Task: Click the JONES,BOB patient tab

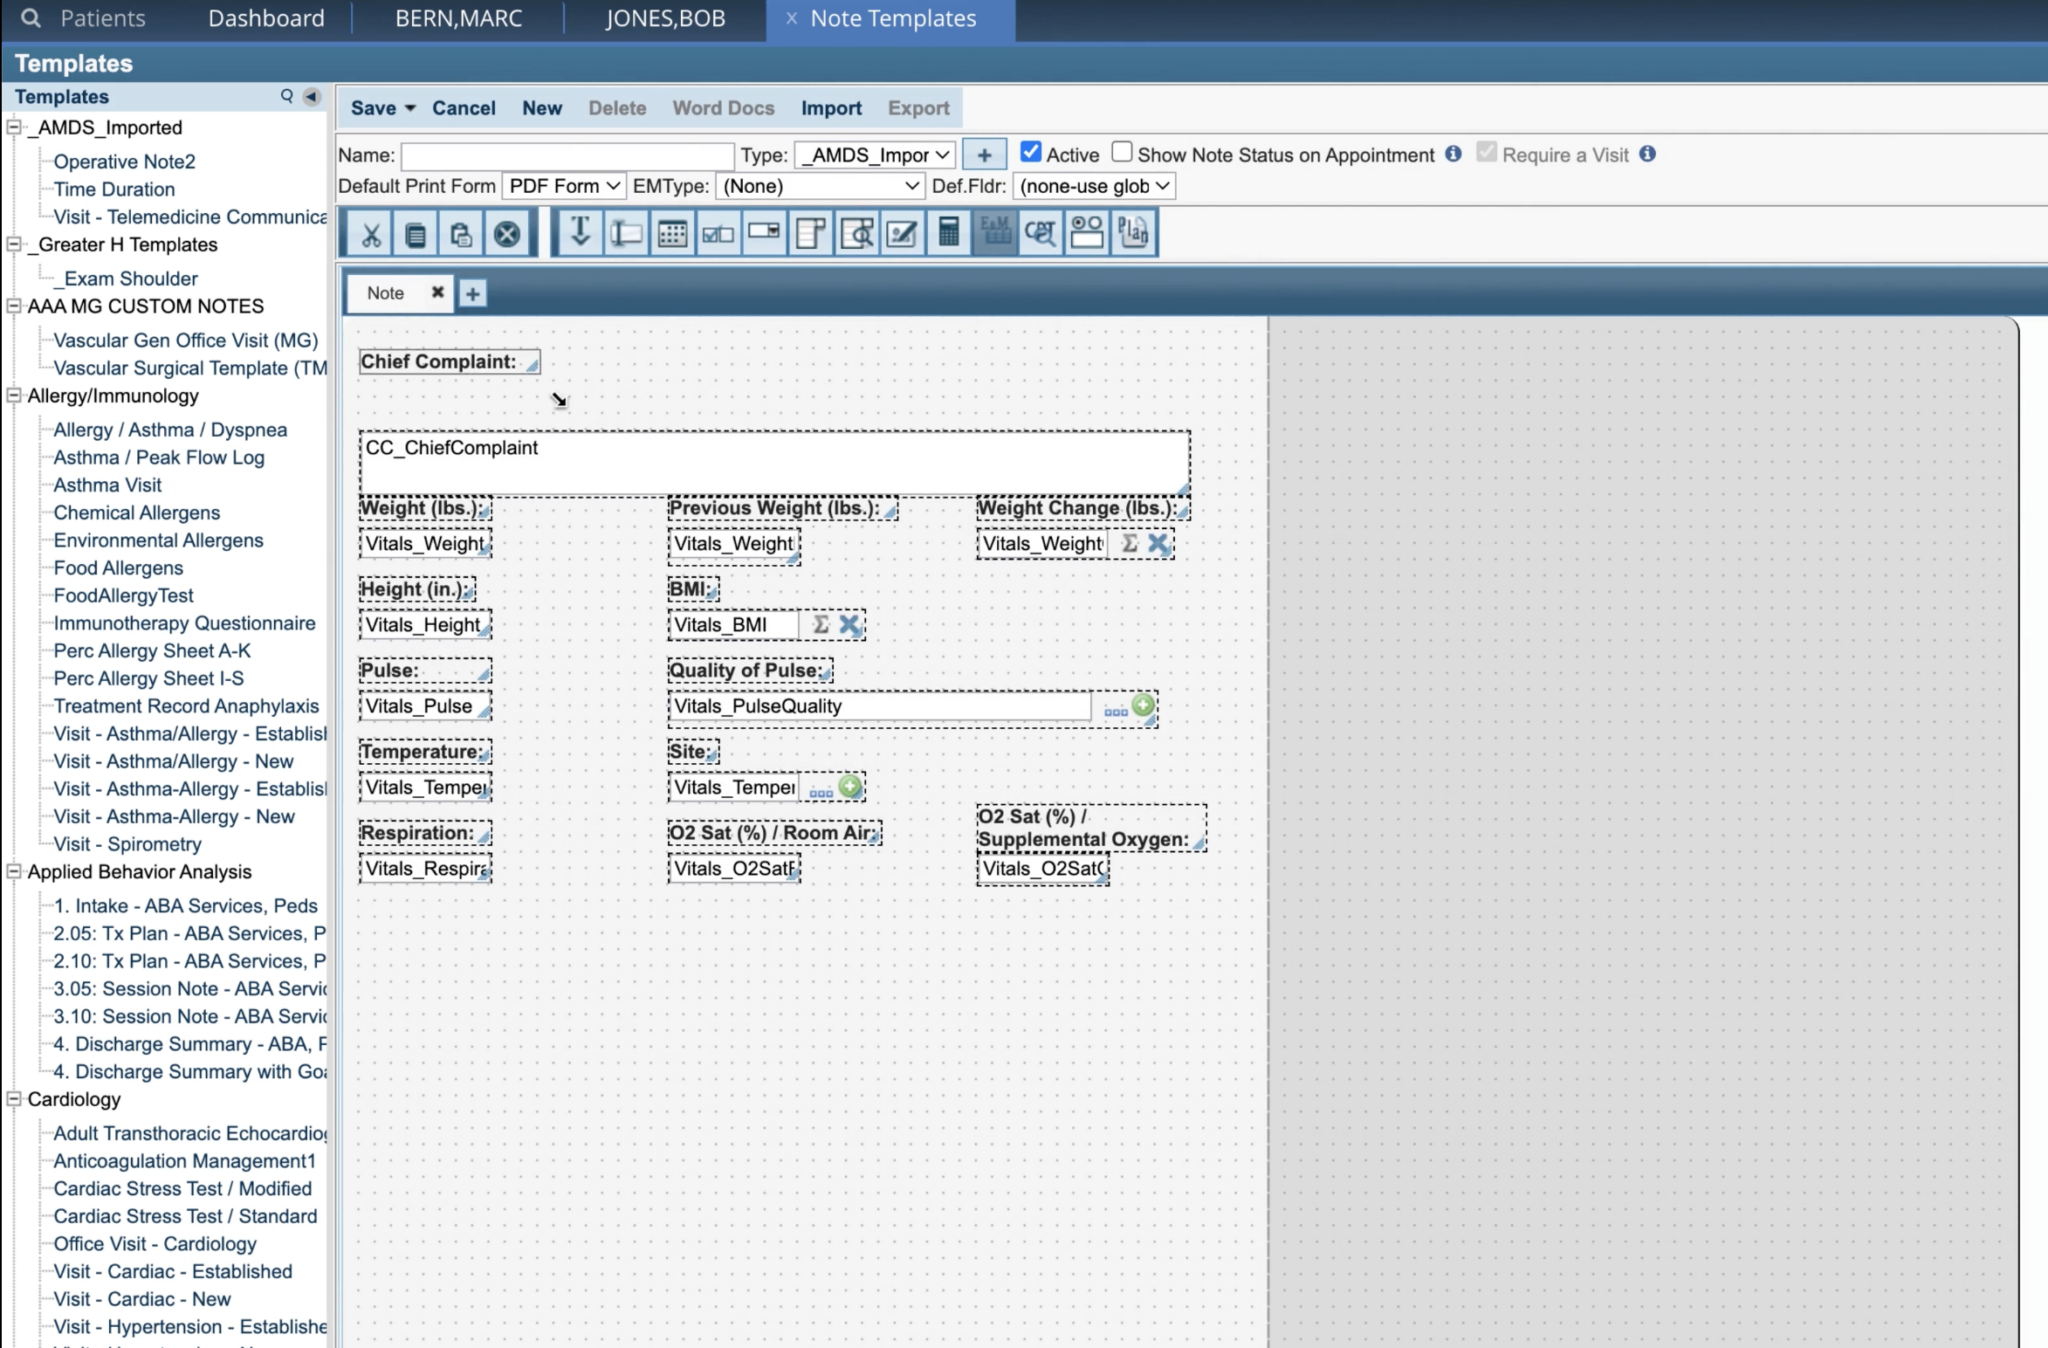Action: pyautogui.click(x=663, y=18)
